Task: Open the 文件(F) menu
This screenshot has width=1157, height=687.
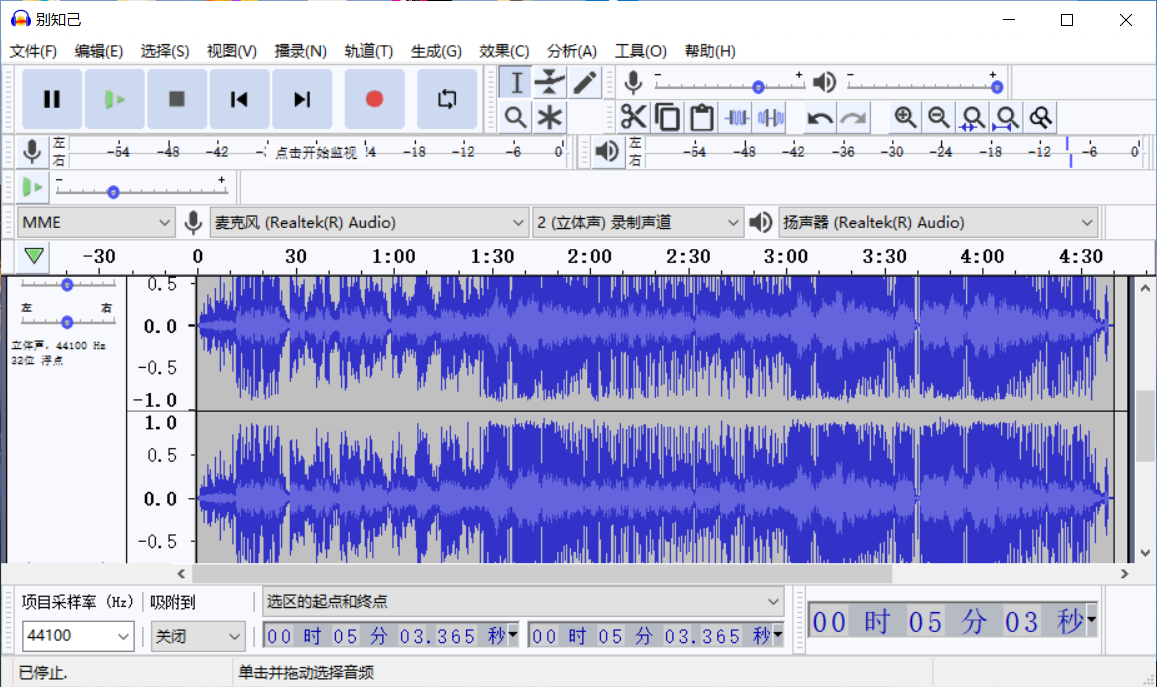Action: coord(33,51)
